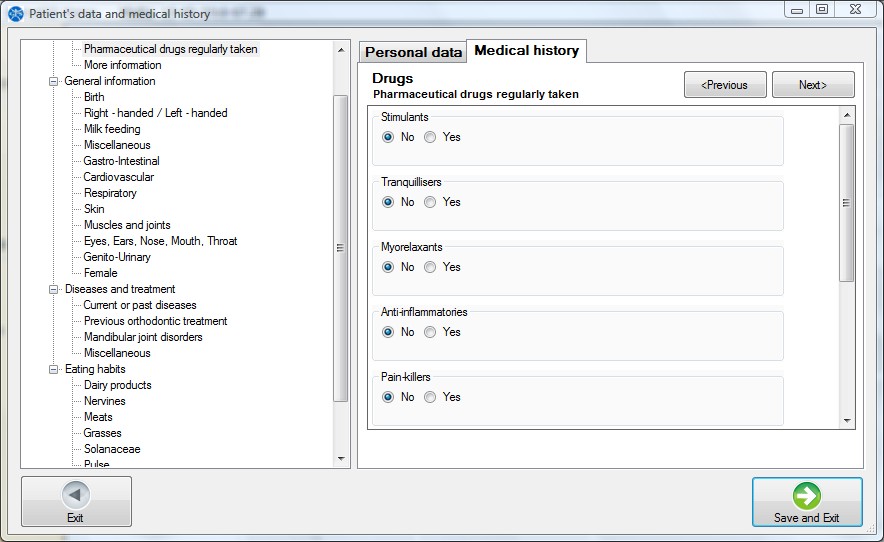Collapse the Eating habits tree node
Viewport: 884px width, 542px height.
pyautogui.click(x=54, y=369)
